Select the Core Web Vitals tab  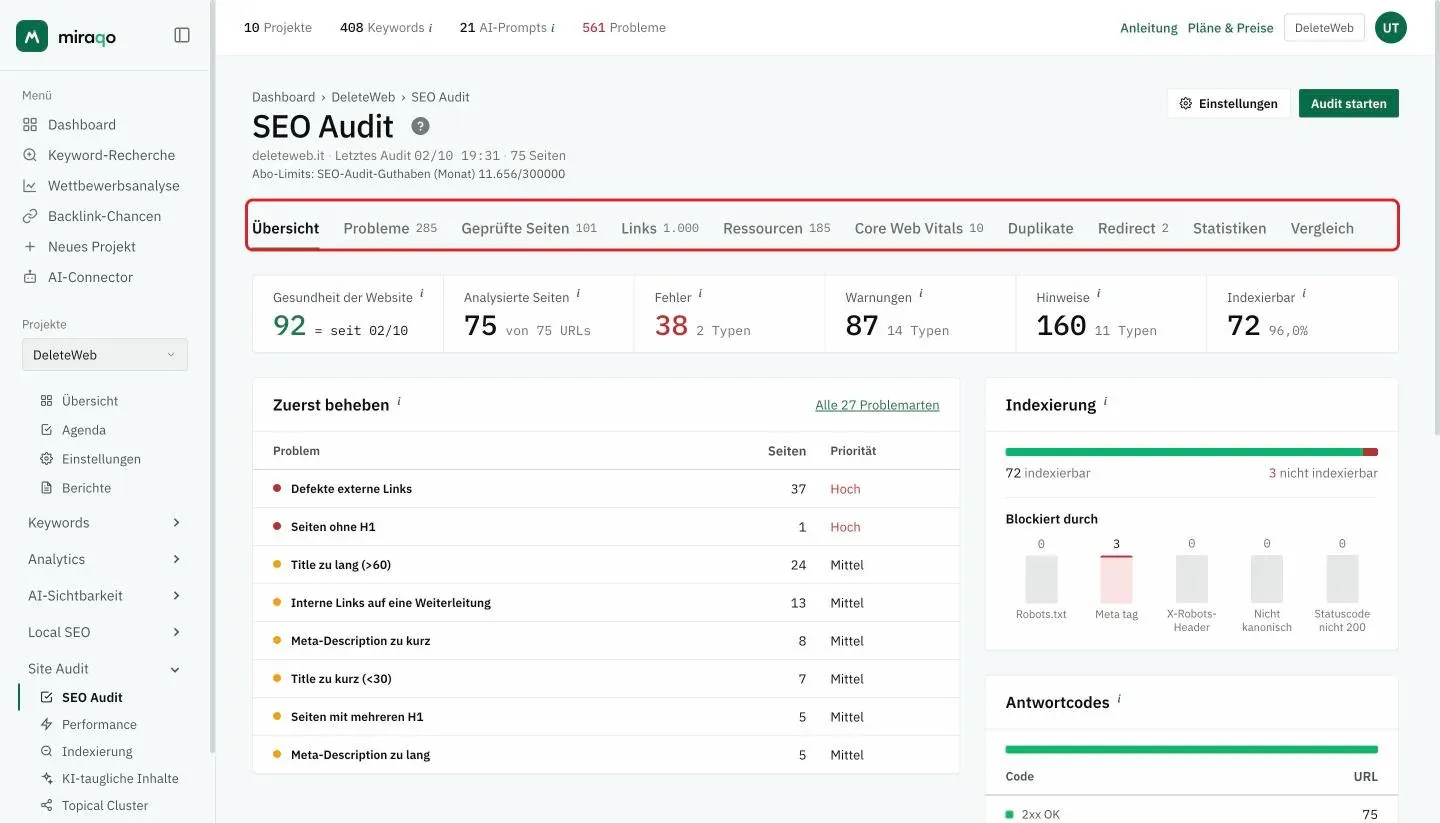[x=919, y=228]
